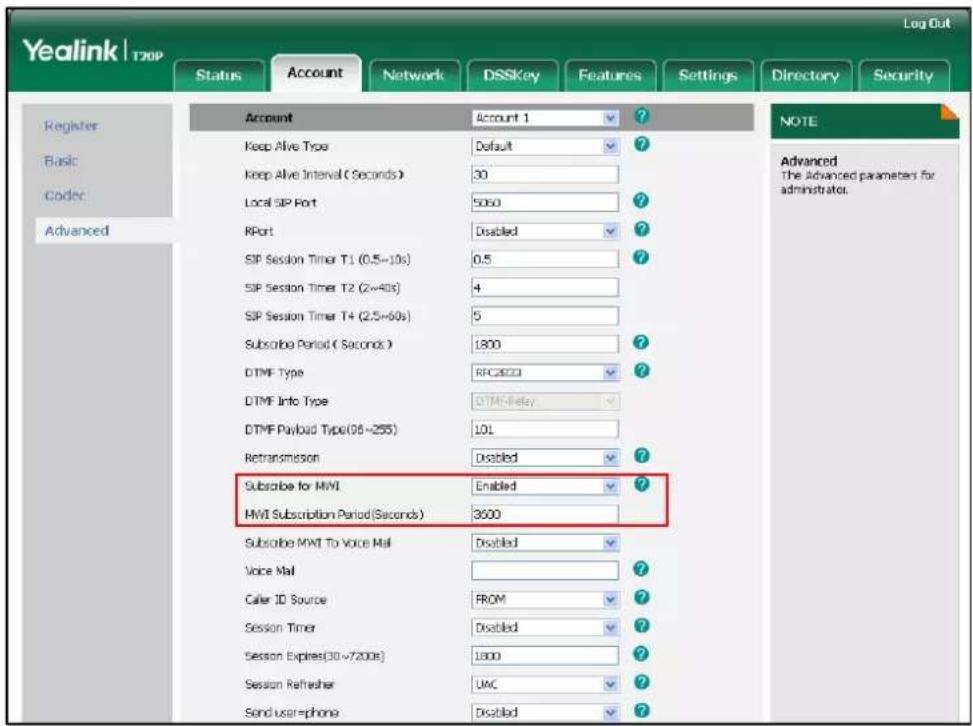This screenshot has height=726, width=973.
Task: Click the Local SIP Port input field
Action: pos(545,203)
